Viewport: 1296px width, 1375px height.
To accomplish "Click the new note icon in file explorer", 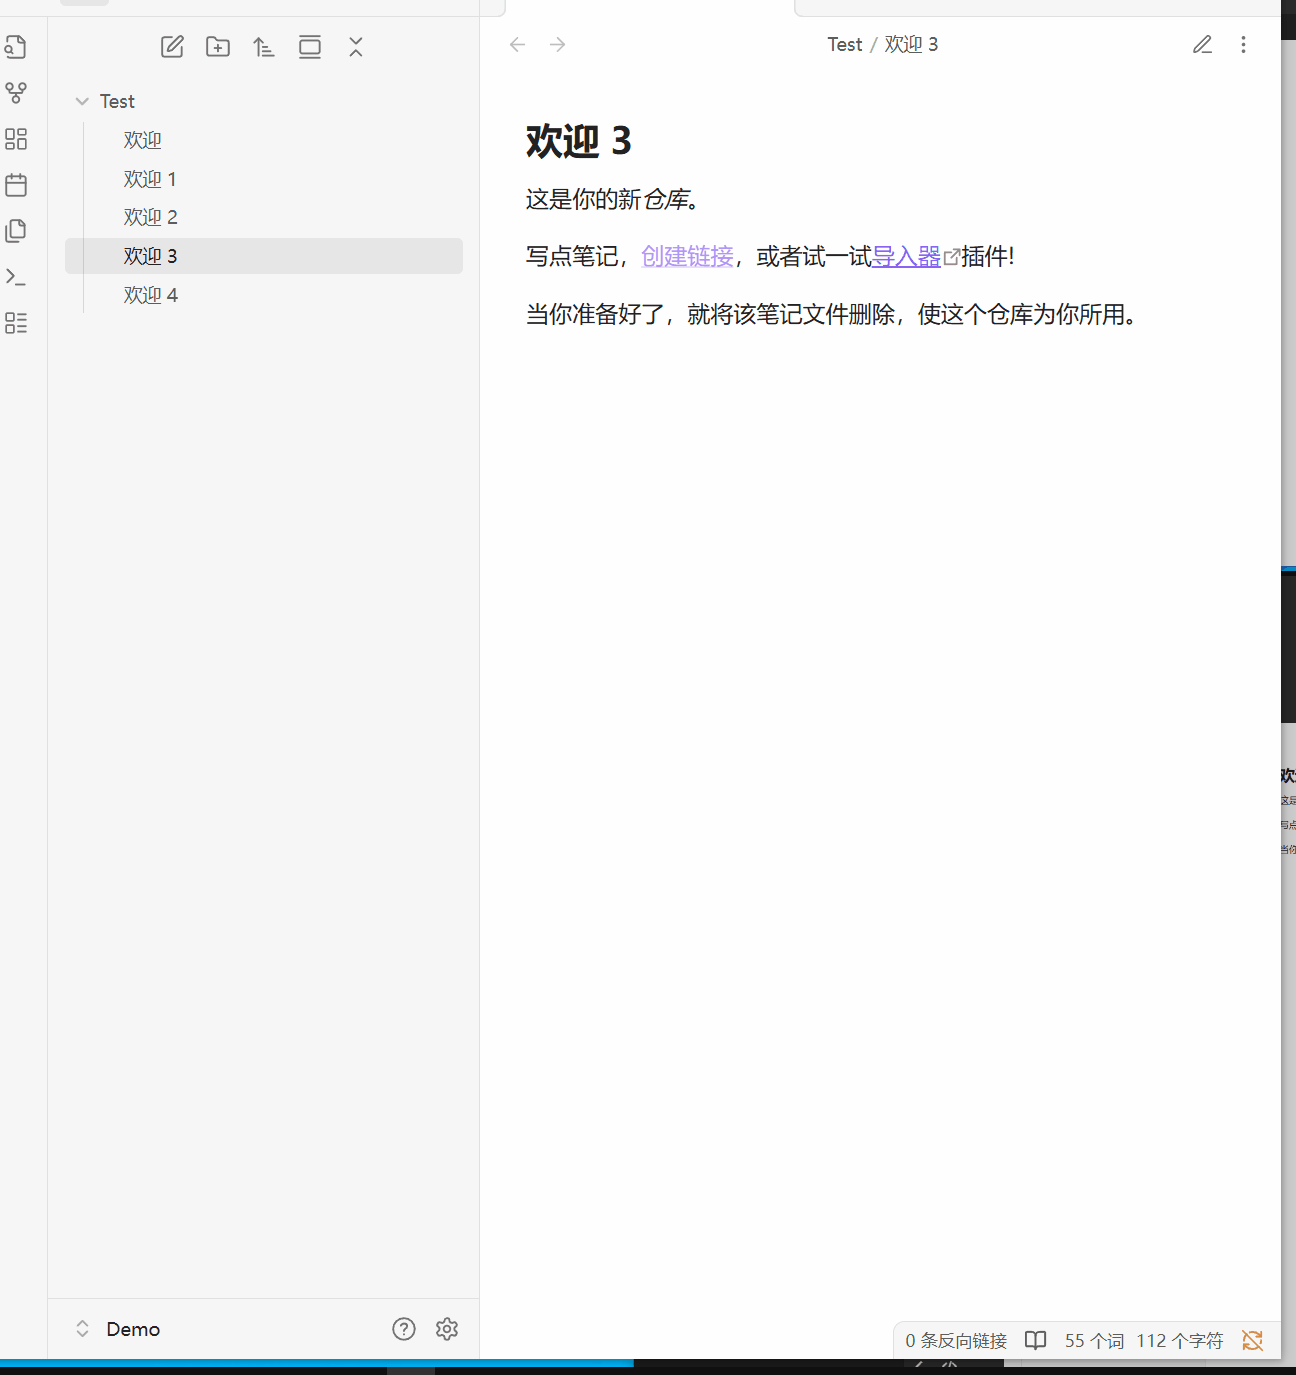I will click(x=172, y=47).
